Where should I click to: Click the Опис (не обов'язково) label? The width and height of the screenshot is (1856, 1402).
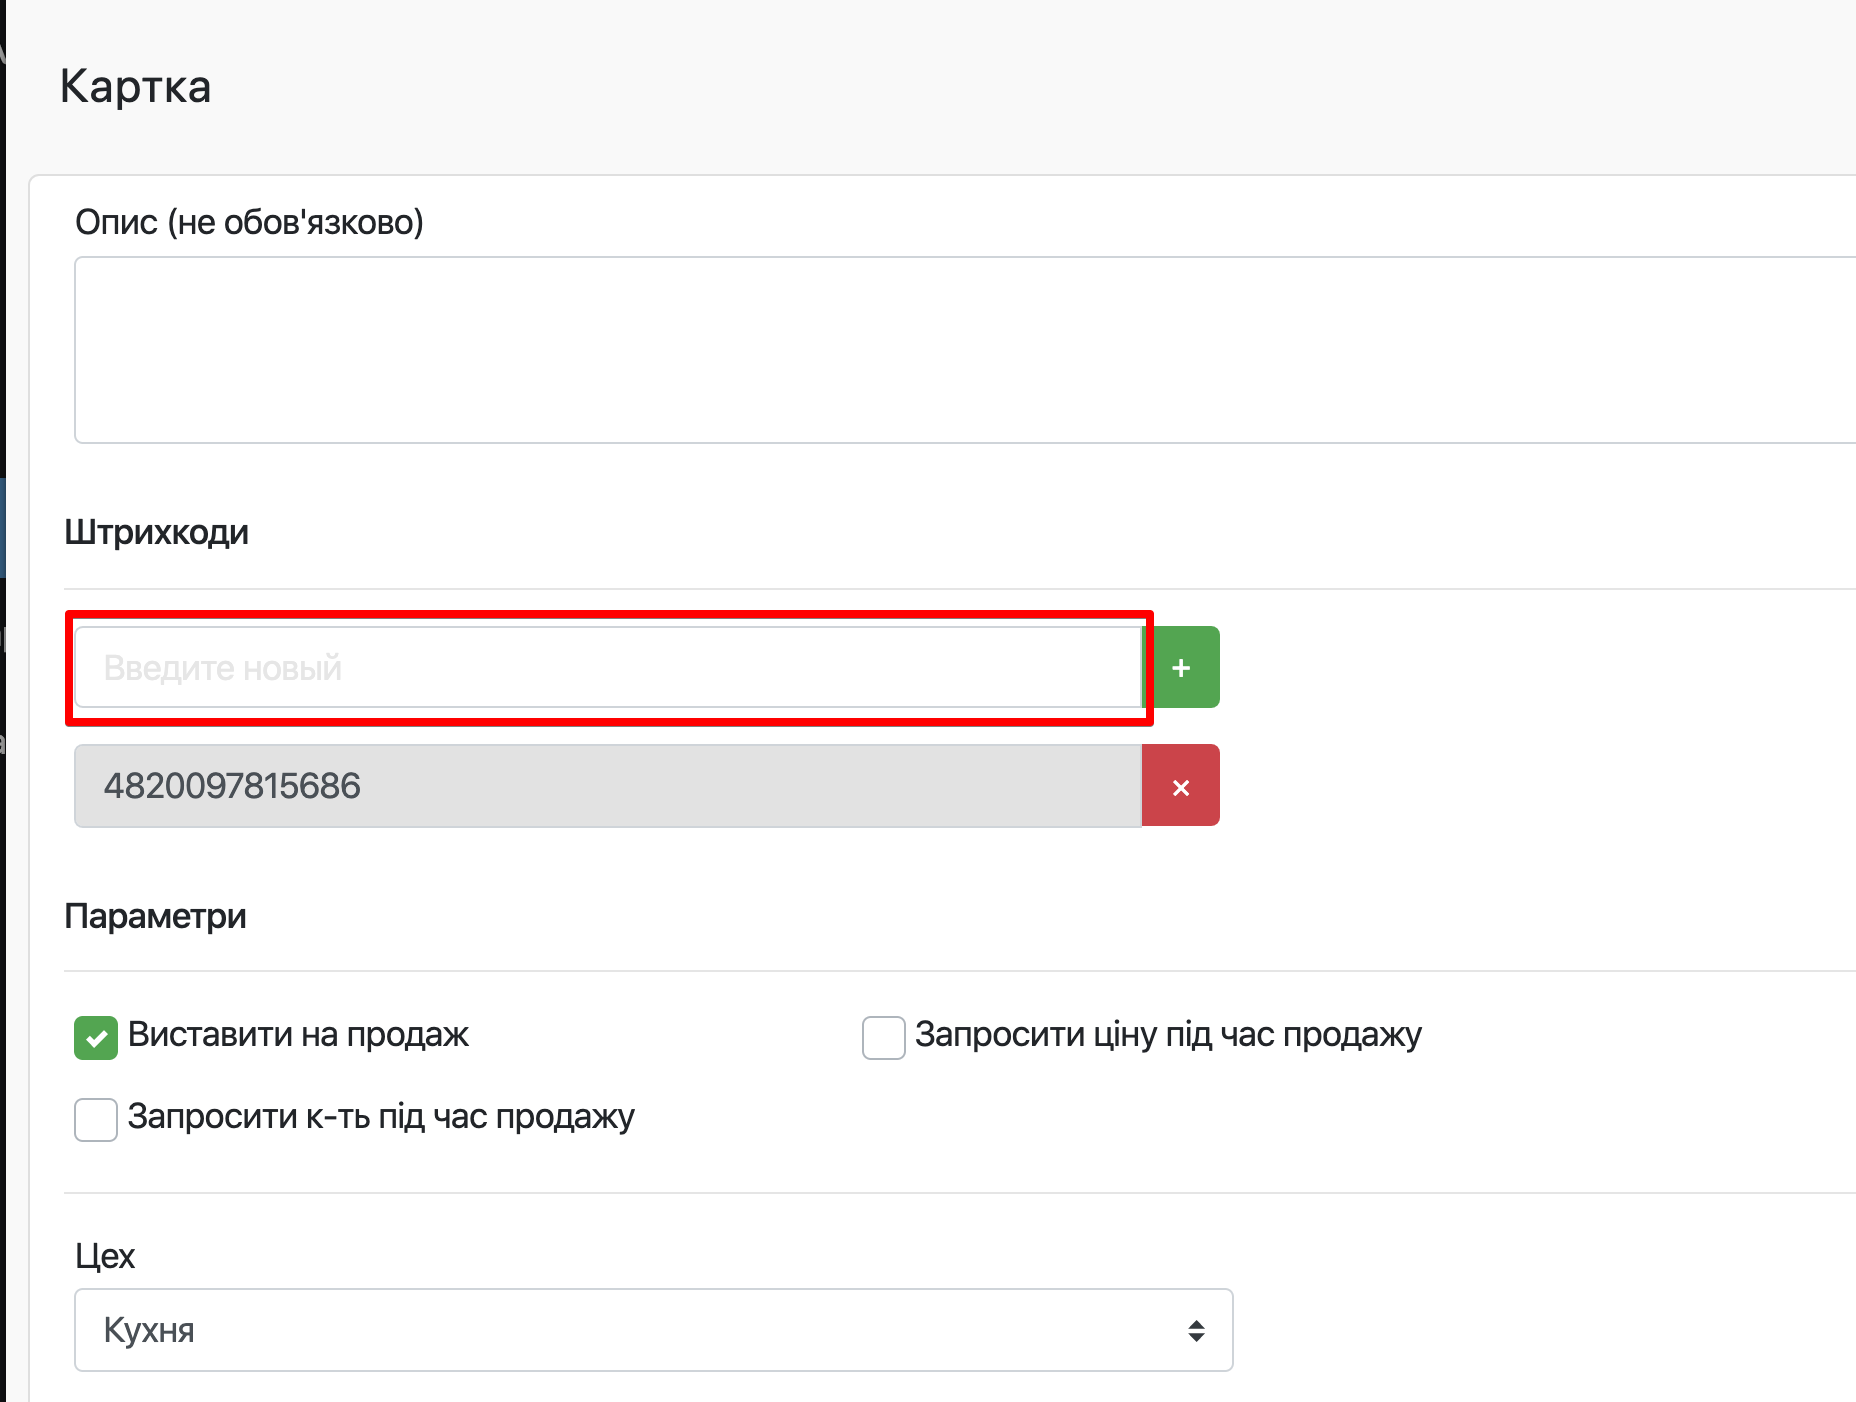[x=249, y=222]
